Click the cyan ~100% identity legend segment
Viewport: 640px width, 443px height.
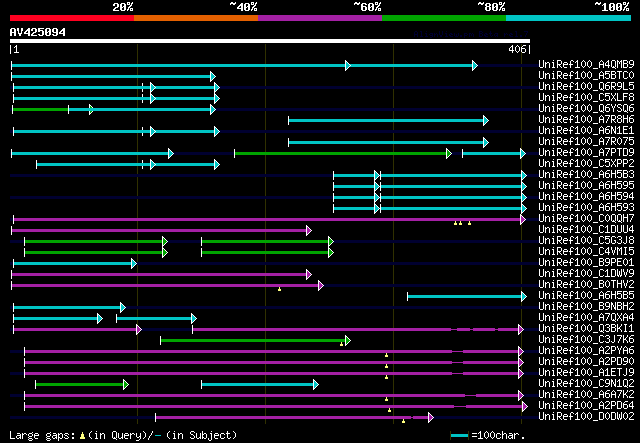coord(568,18)
